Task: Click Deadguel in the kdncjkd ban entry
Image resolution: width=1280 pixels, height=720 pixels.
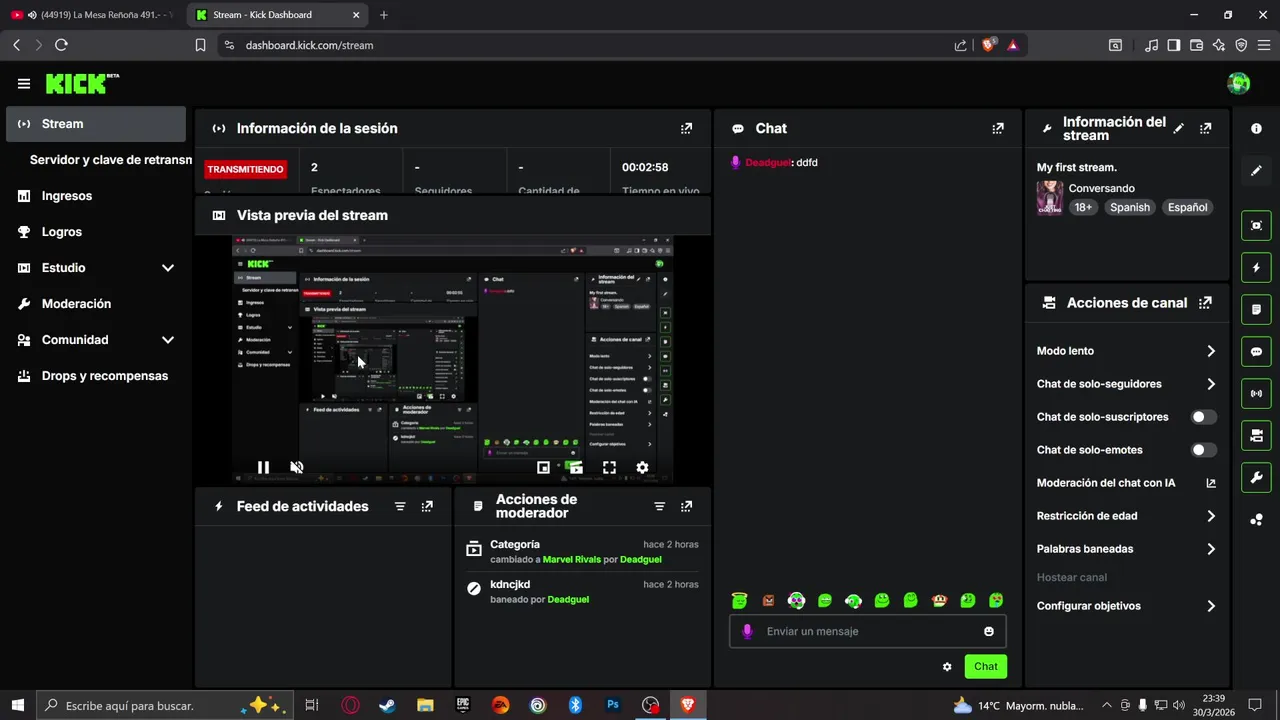Action: point(568,600)
